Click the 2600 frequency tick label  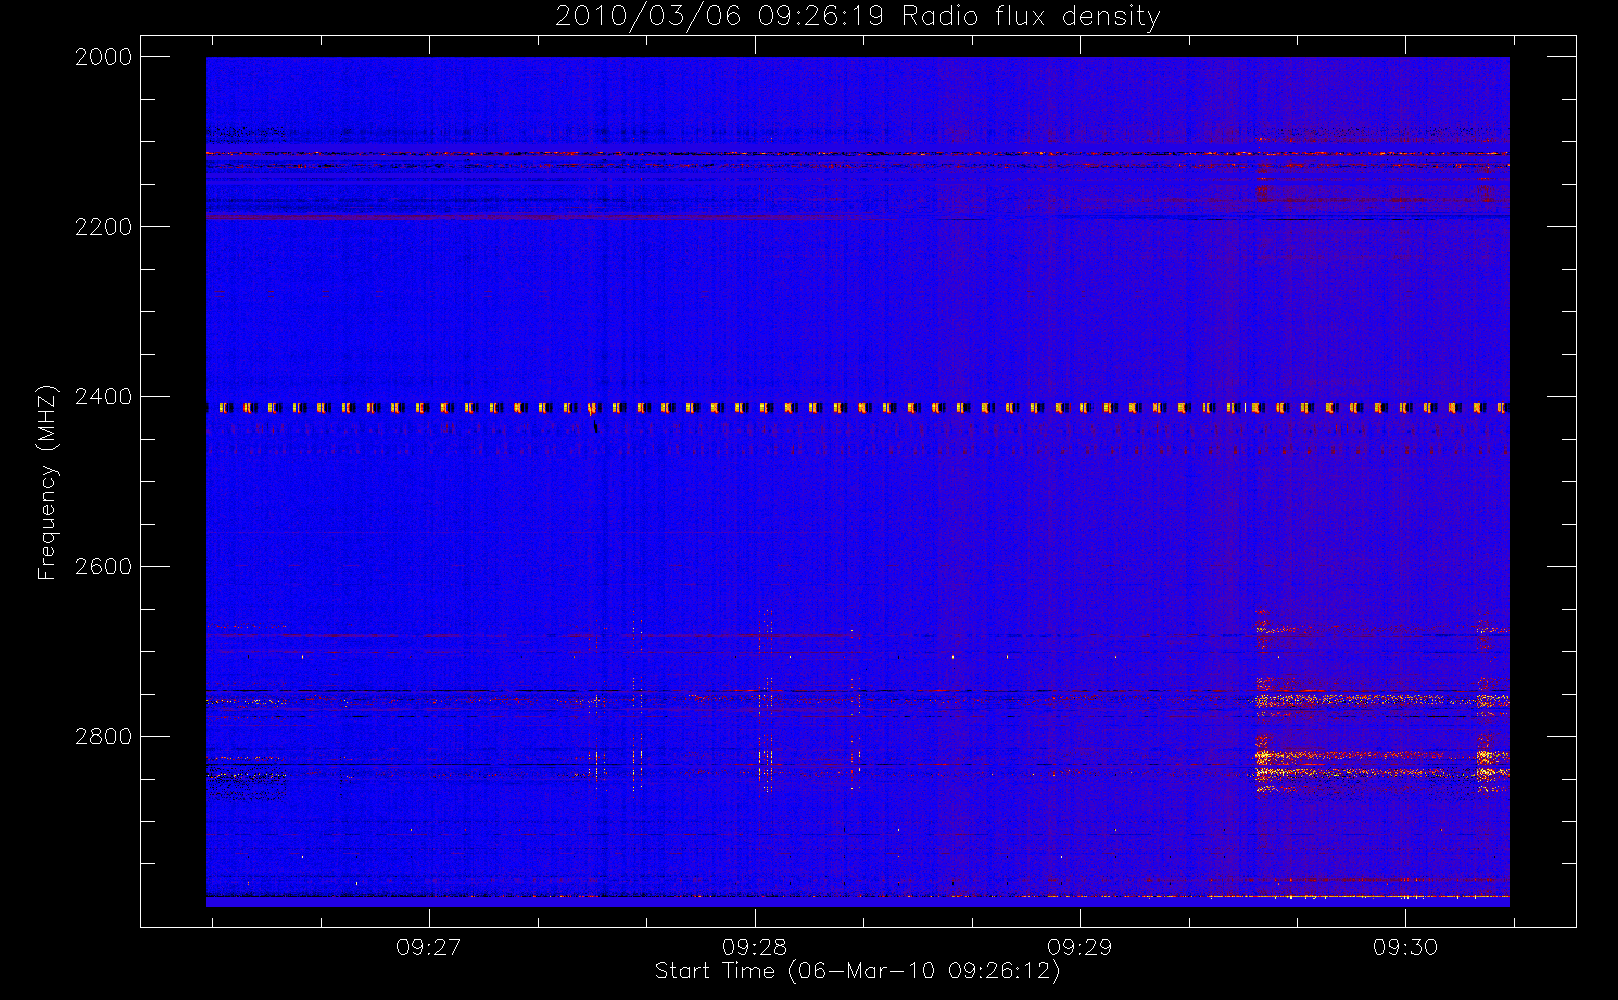coord(104,567)
